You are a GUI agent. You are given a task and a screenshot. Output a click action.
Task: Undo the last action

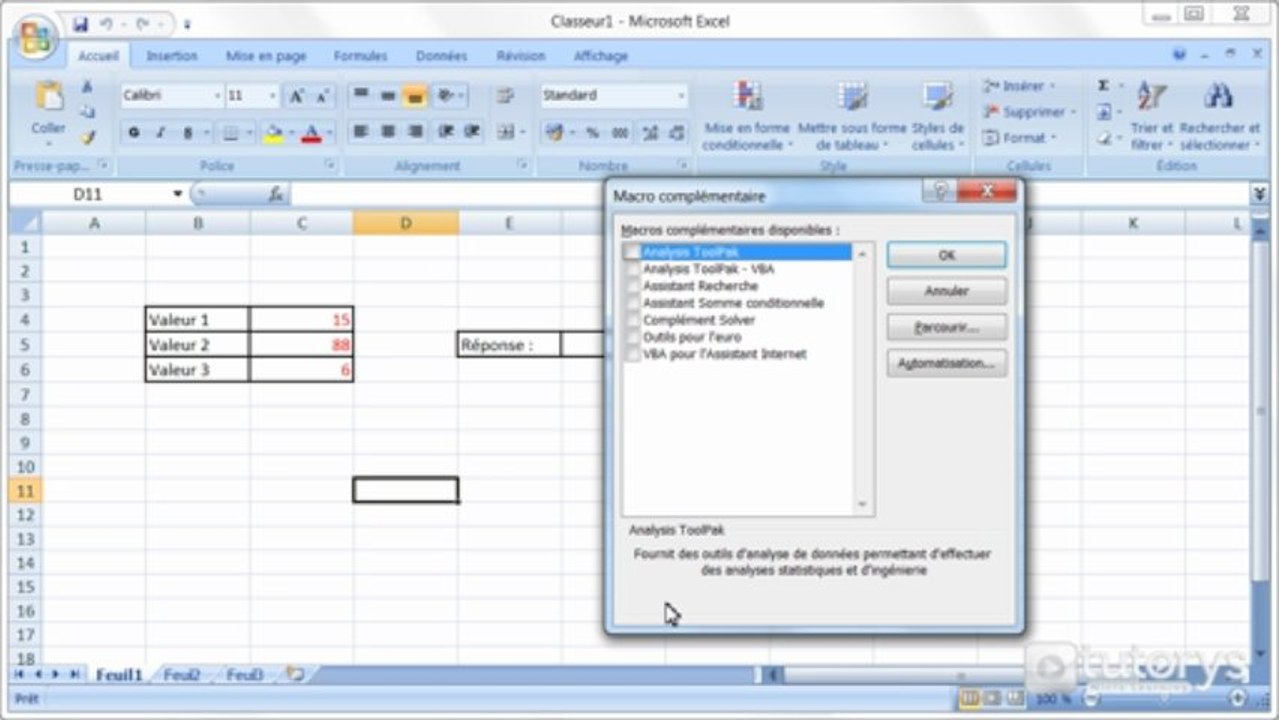(106, 22)
